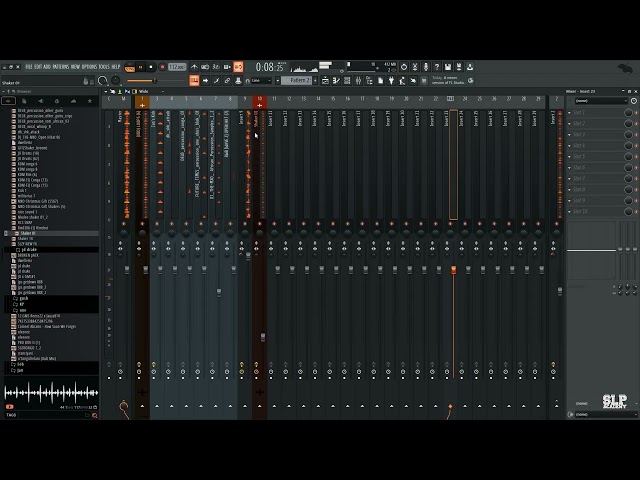The height and width of the screenshot is (480, 640).
Task: Select browser files document tab
Action: click(x=24, y=101)
